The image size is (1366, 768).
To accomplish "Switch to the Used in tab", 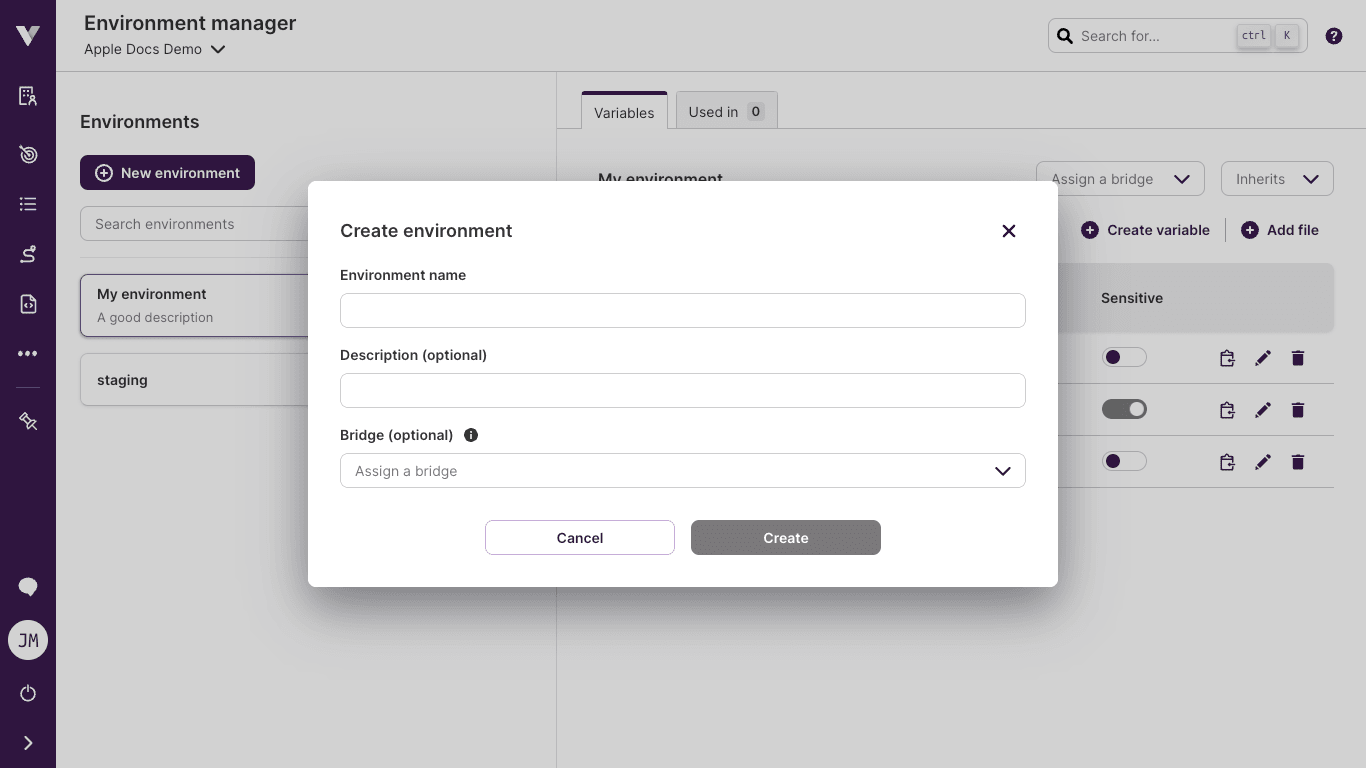I will (726, 112).
